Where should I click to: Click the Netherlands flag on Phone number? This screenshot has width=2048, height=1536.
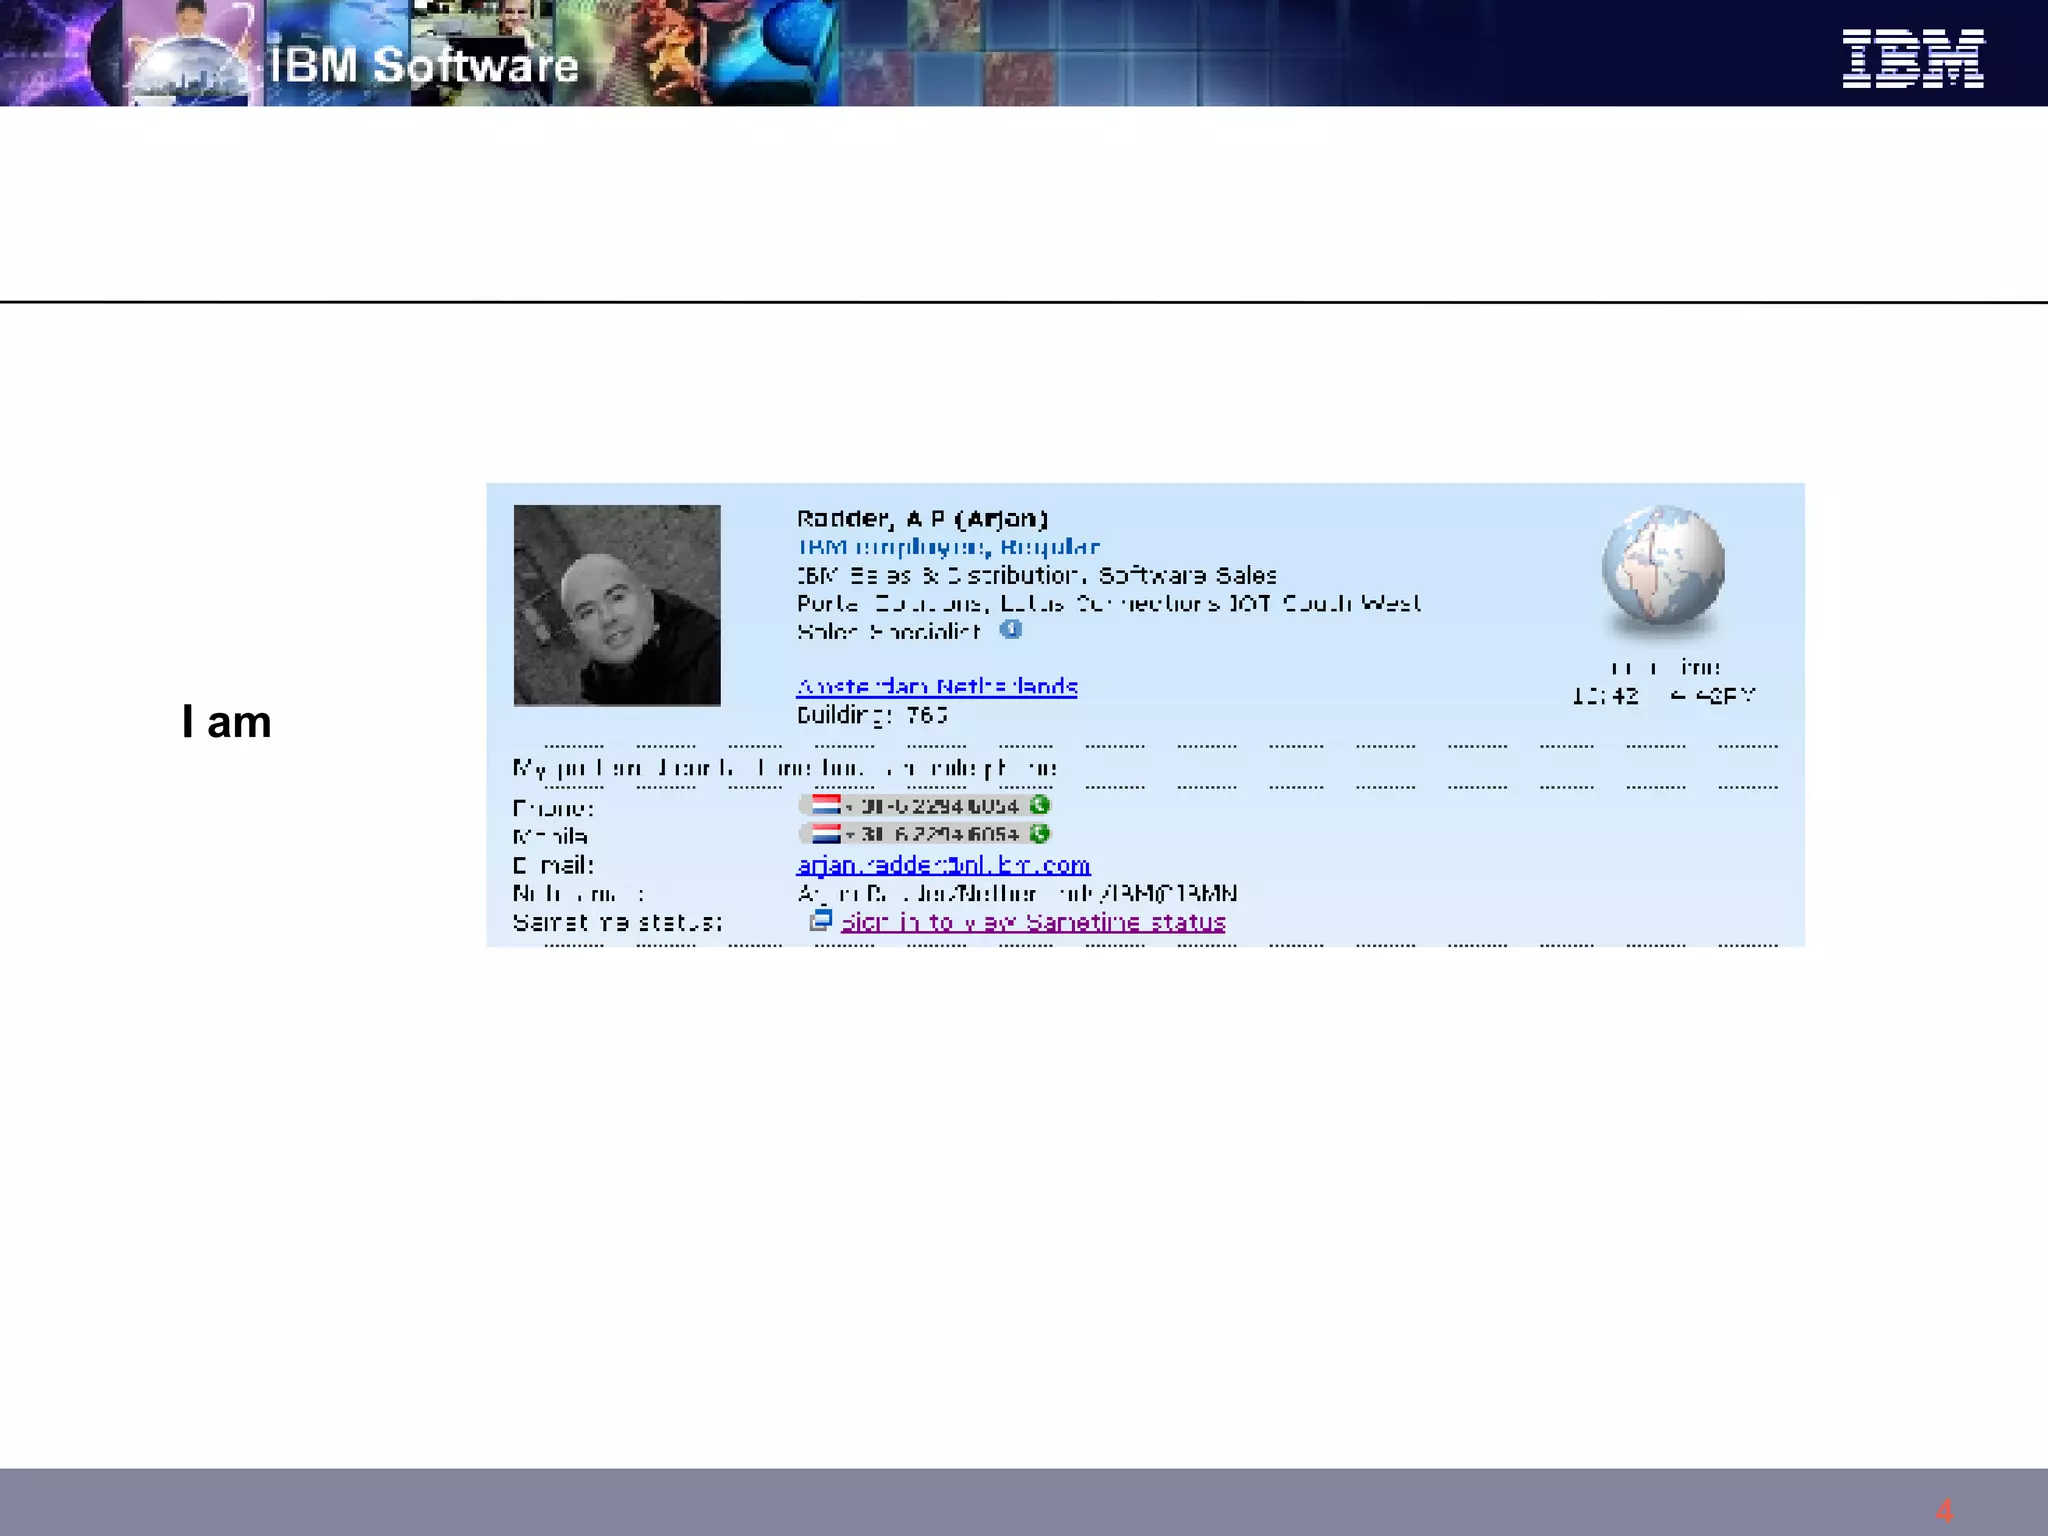pyautogui.click(x=826, y=805)
